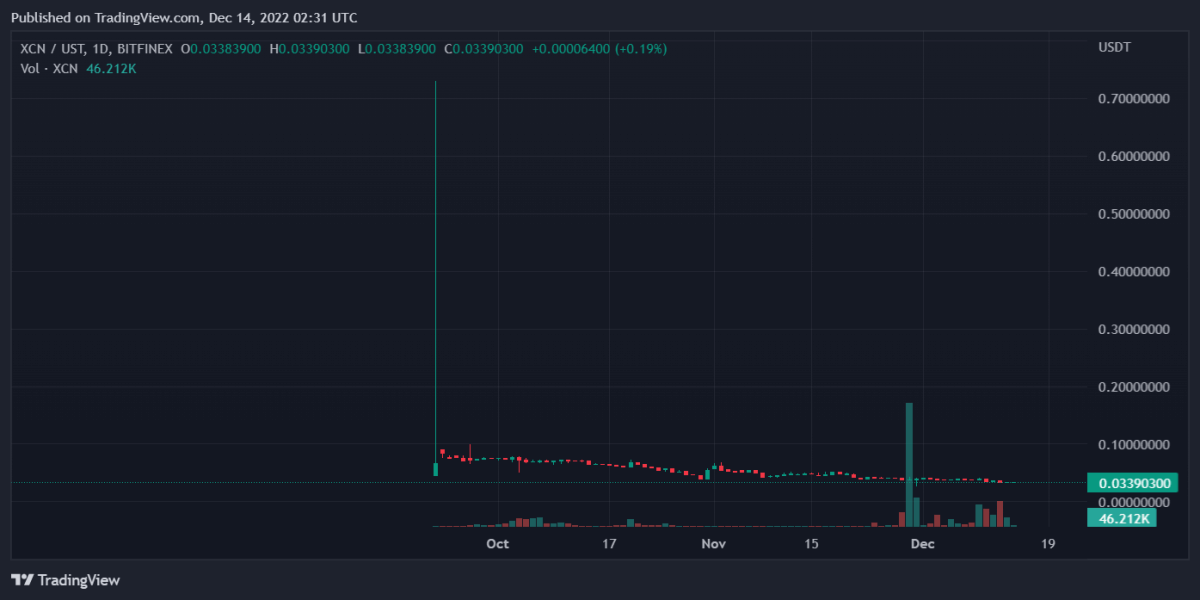Image resolution: width=1200 pixels, height=600 pixels.
Task: Click the 17 date label on time axis
Action: [x=609, y=544]
